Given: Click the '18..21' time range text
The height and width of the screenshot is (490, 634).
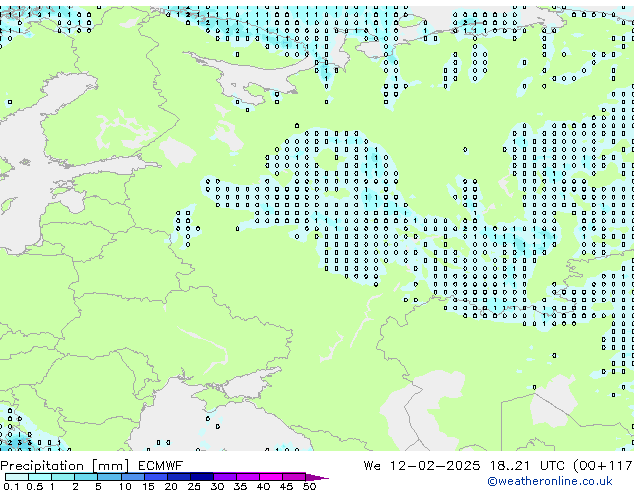Looking at the screenshot, I should pyautogui.click(x=509, y=466).
